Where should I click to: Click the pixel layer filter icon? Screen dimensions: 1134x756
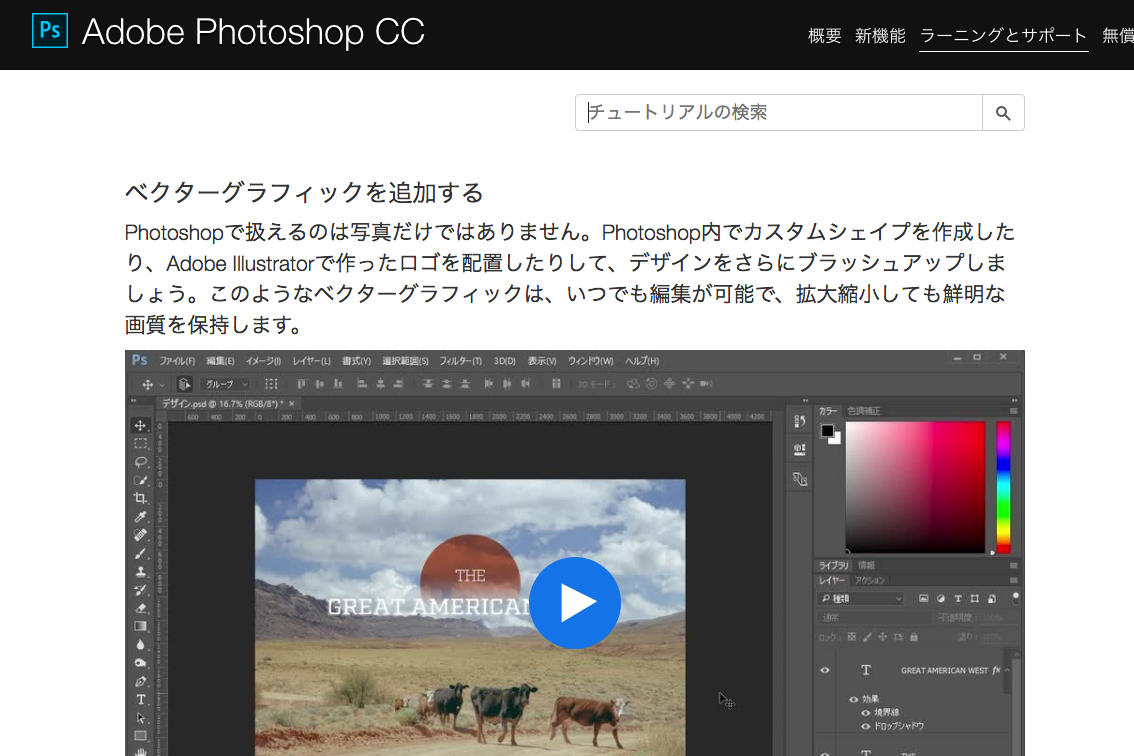(x=924, y=598)
